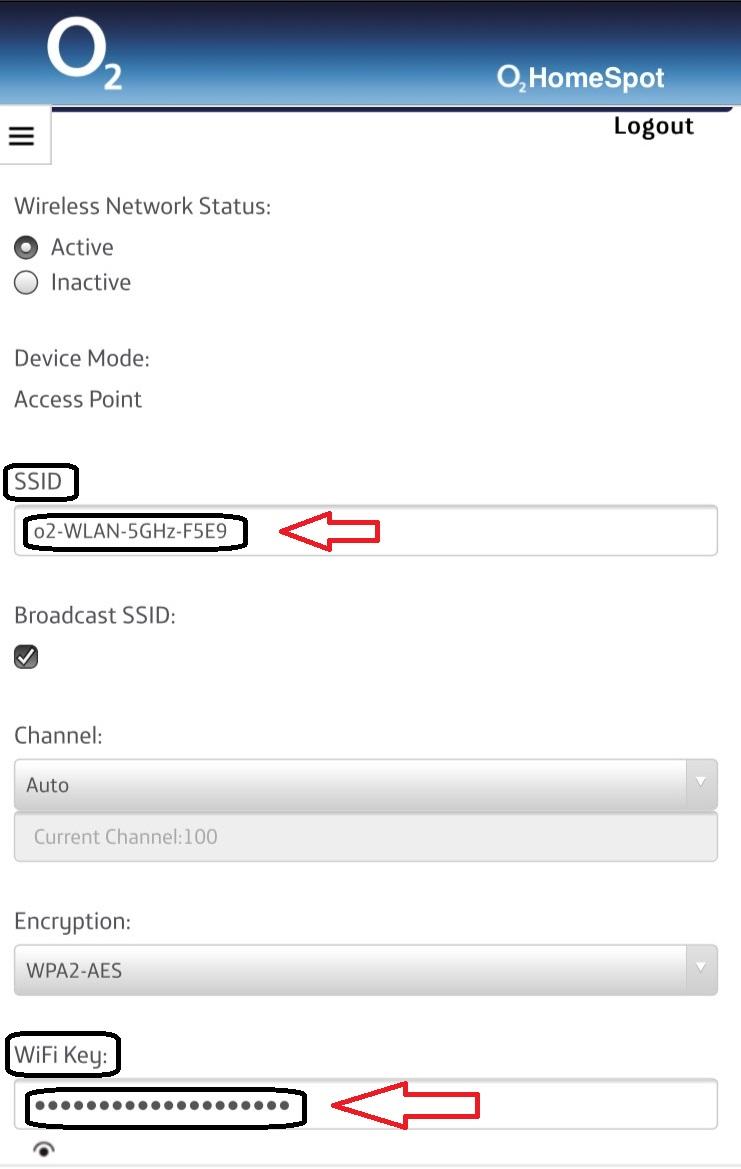Click into the WiFi Key password field
741x1169 pixels.
365,1104
